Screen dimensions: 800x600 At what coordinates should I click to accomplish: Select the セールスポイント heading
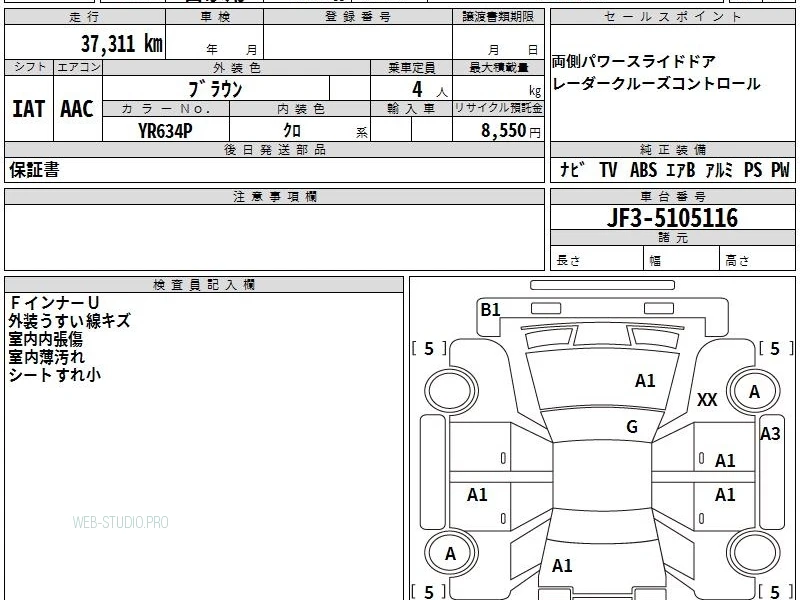coord(672,17)
